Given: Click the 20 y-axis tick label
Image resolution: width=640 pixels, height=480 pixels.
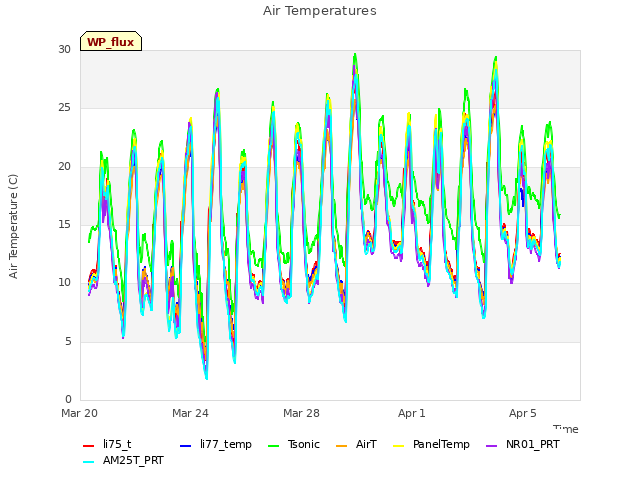Looking at the screenshot, I should pos(64,167).
